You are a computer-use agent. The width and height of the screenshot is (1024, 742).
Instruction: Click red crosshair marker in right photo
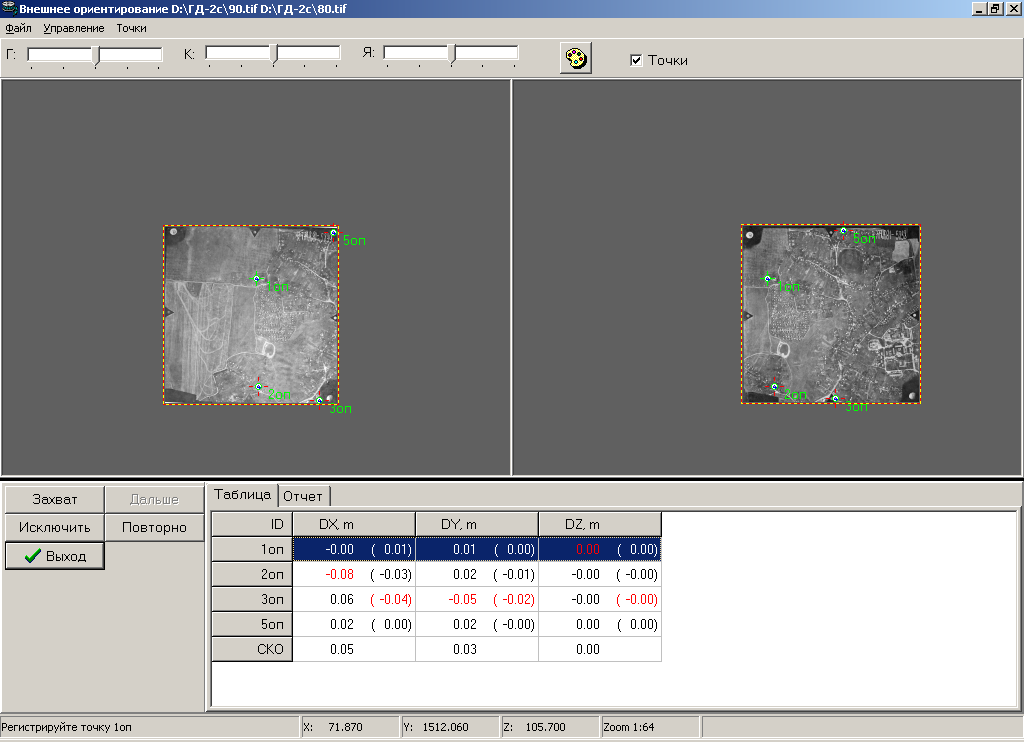tap(773, 386)
